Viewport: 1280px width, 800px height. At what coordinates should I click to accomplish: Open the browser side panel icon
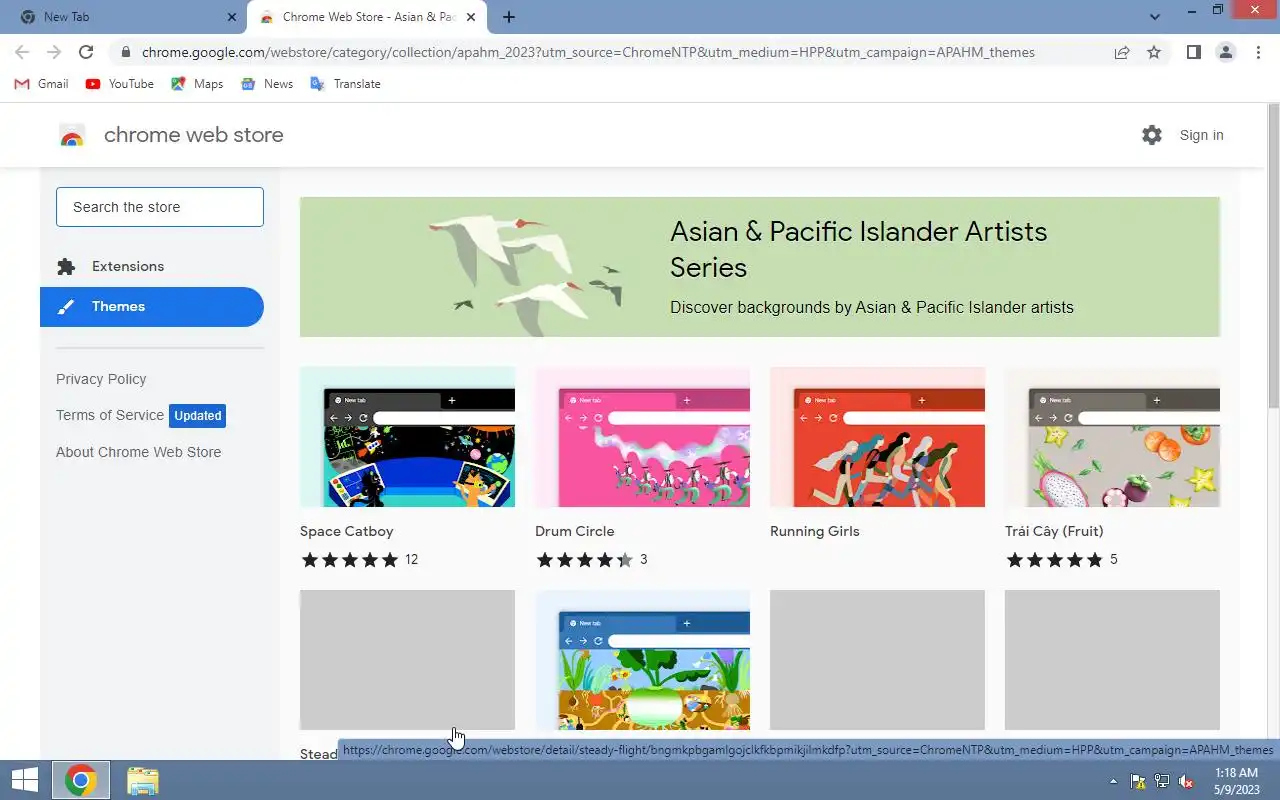pos(1193,52)
